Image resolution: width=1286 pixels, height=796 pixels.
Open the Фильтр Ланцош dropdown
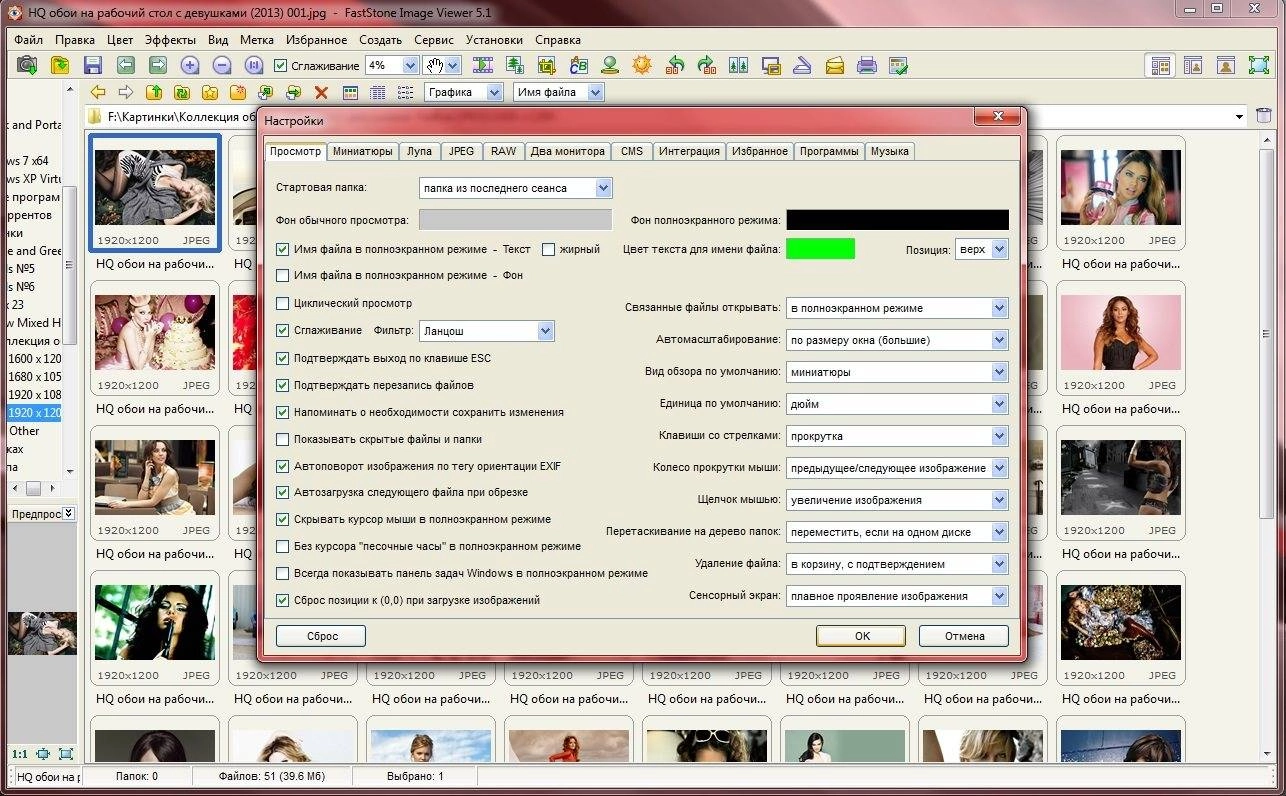click(x=486, y=331)
